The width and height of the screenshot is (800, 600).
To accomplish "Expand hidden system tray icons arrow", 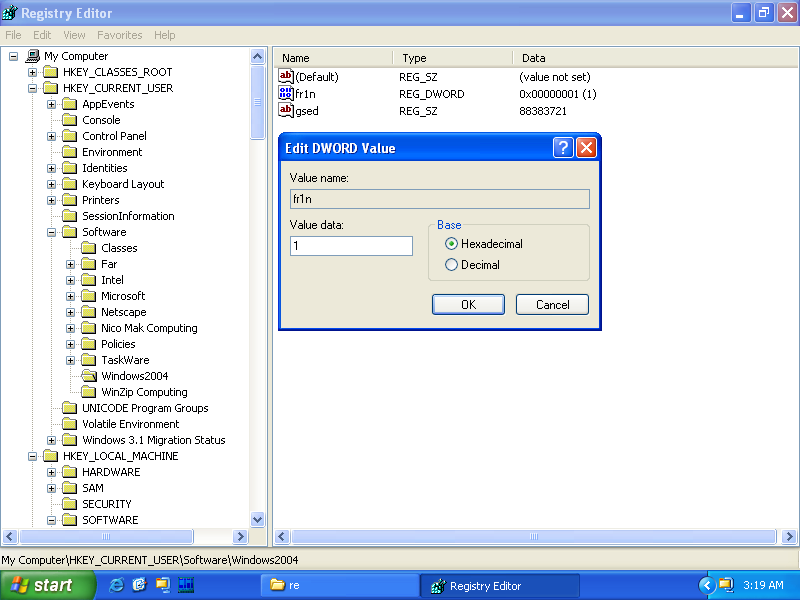I will pos(707,585).
